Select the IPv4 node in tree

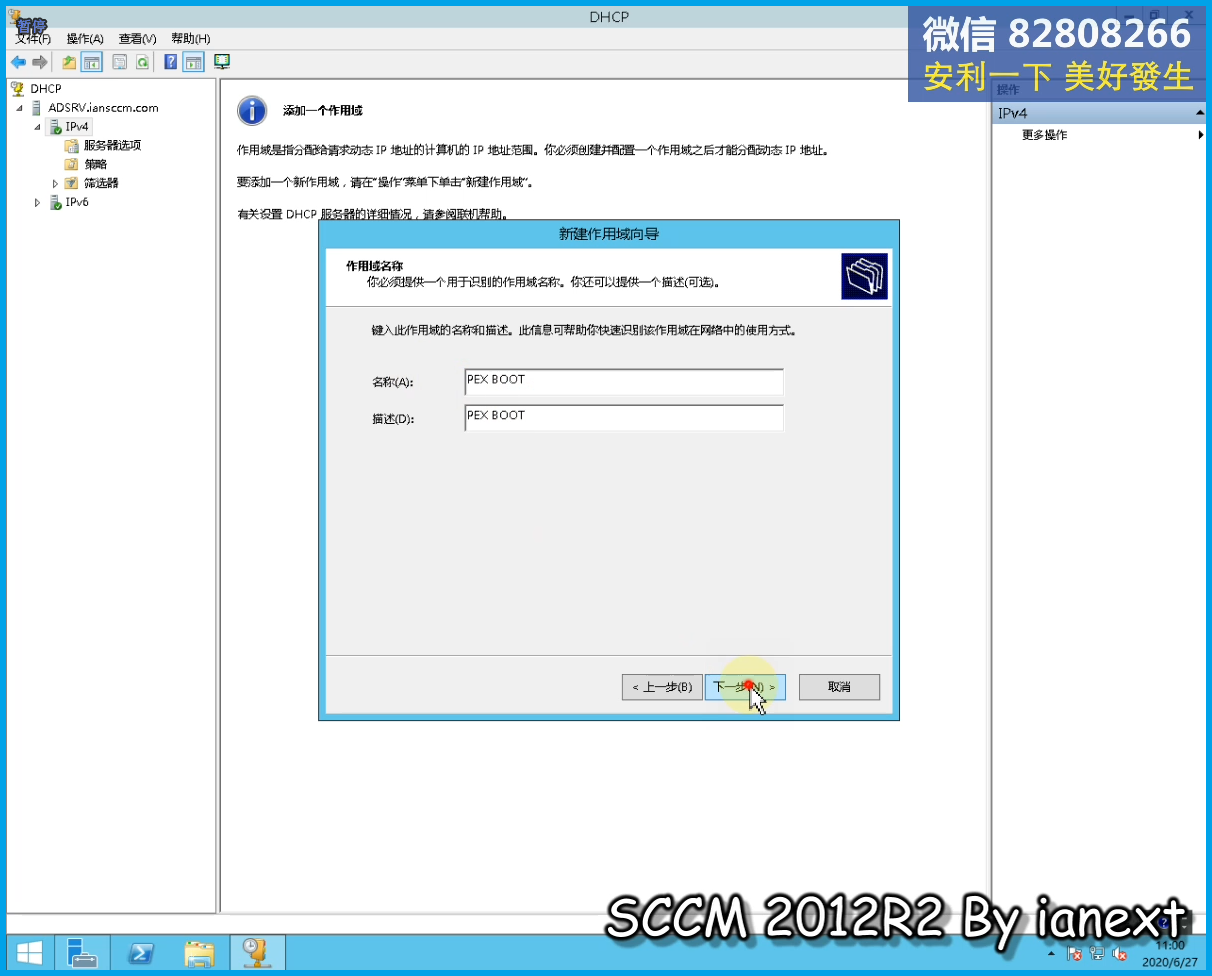click(77, 127)
